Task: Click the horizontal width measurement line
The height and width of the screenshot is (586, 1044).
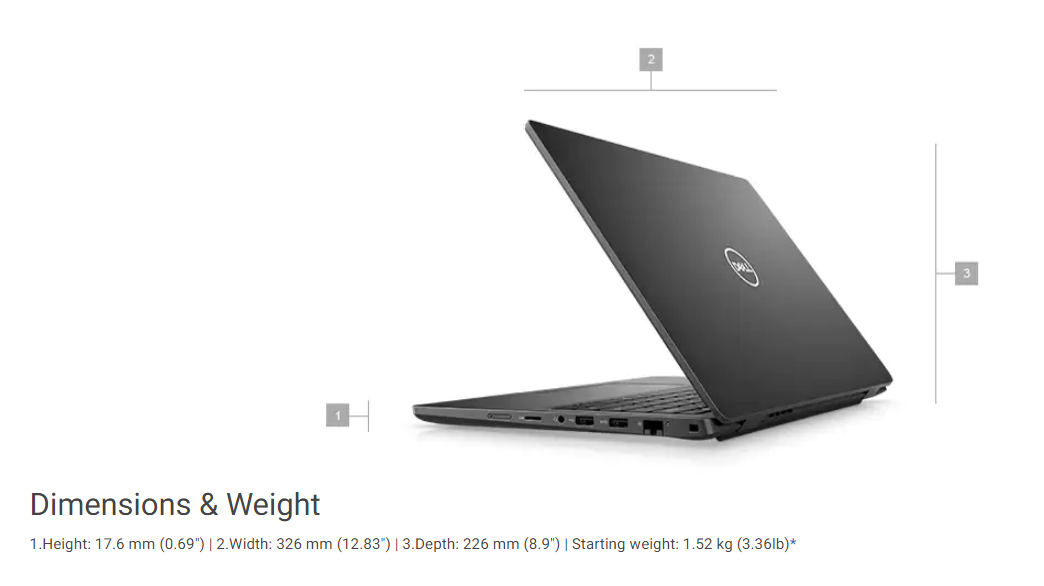Action: click(x=651, y=90)
